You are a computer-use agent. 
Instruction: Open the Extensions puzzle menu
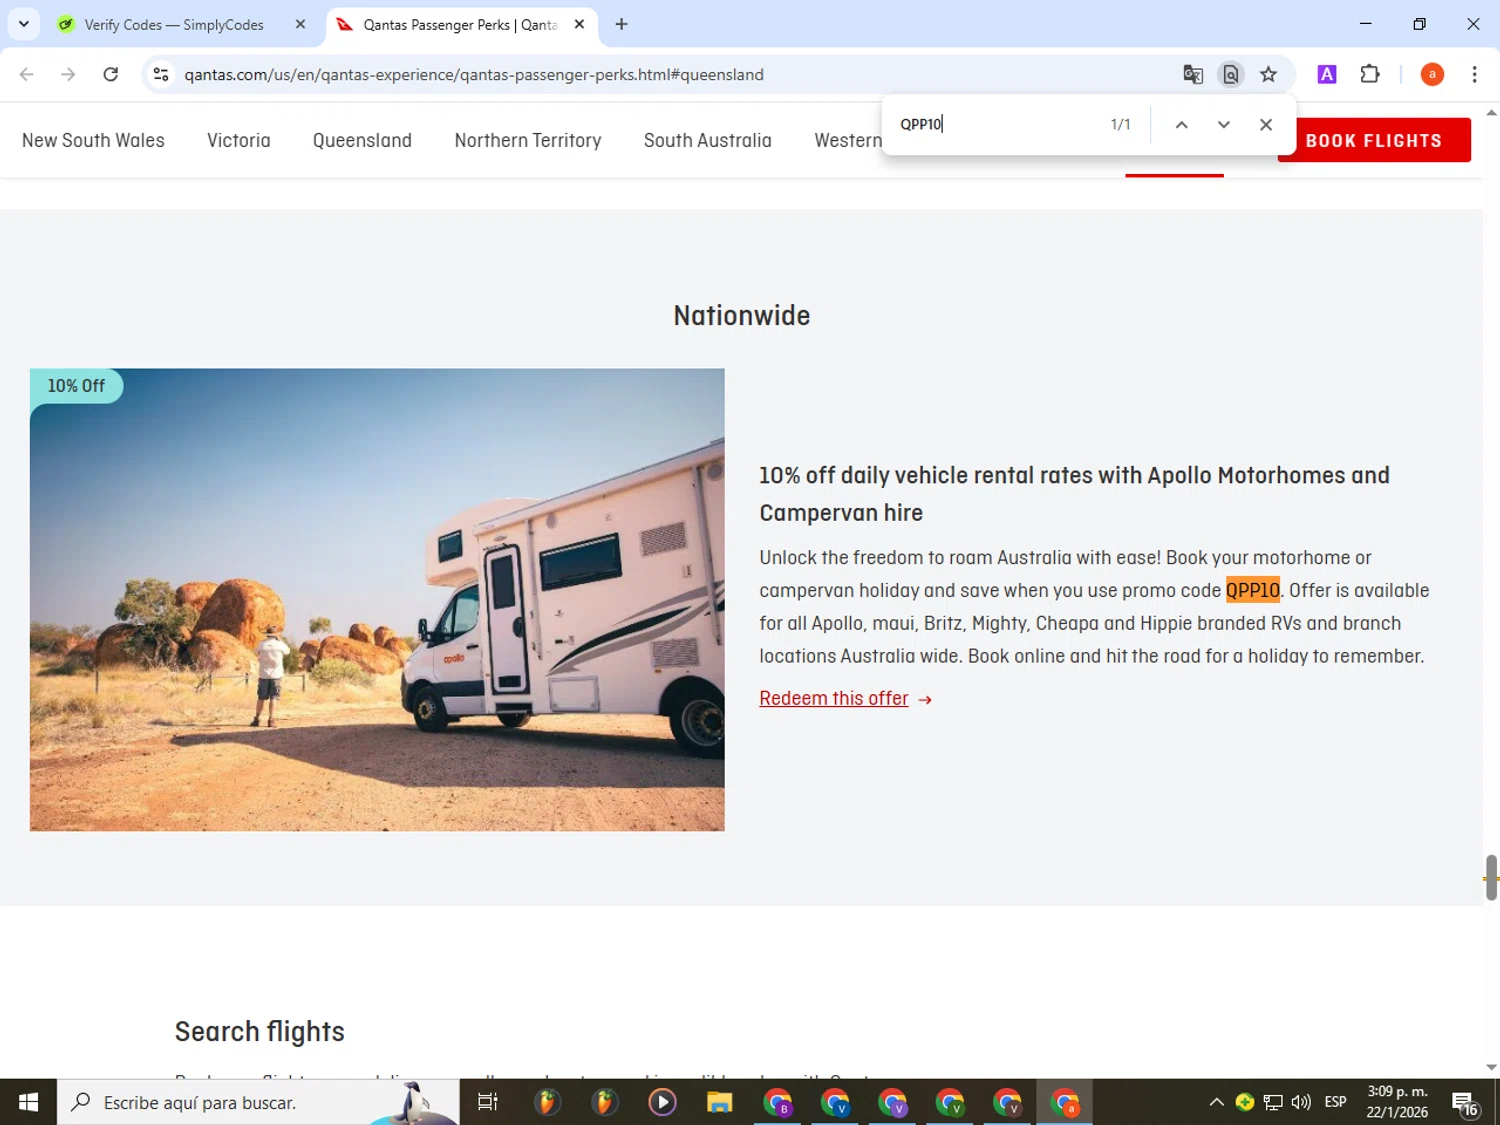pyautogui.click(x=1370, y=74)
